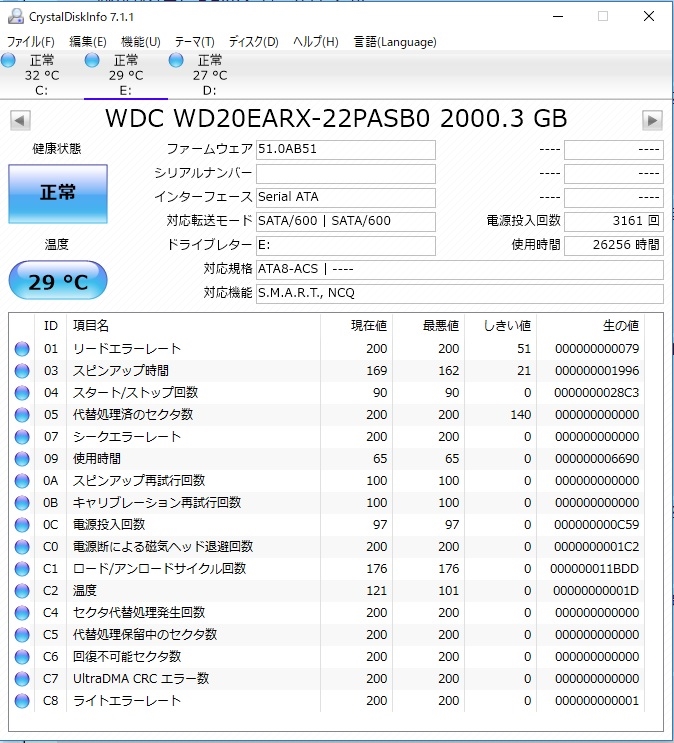Go to previous disk with left arrow
Image resolution: width=674 pixels, height=743 pixels.
[20, 120]
